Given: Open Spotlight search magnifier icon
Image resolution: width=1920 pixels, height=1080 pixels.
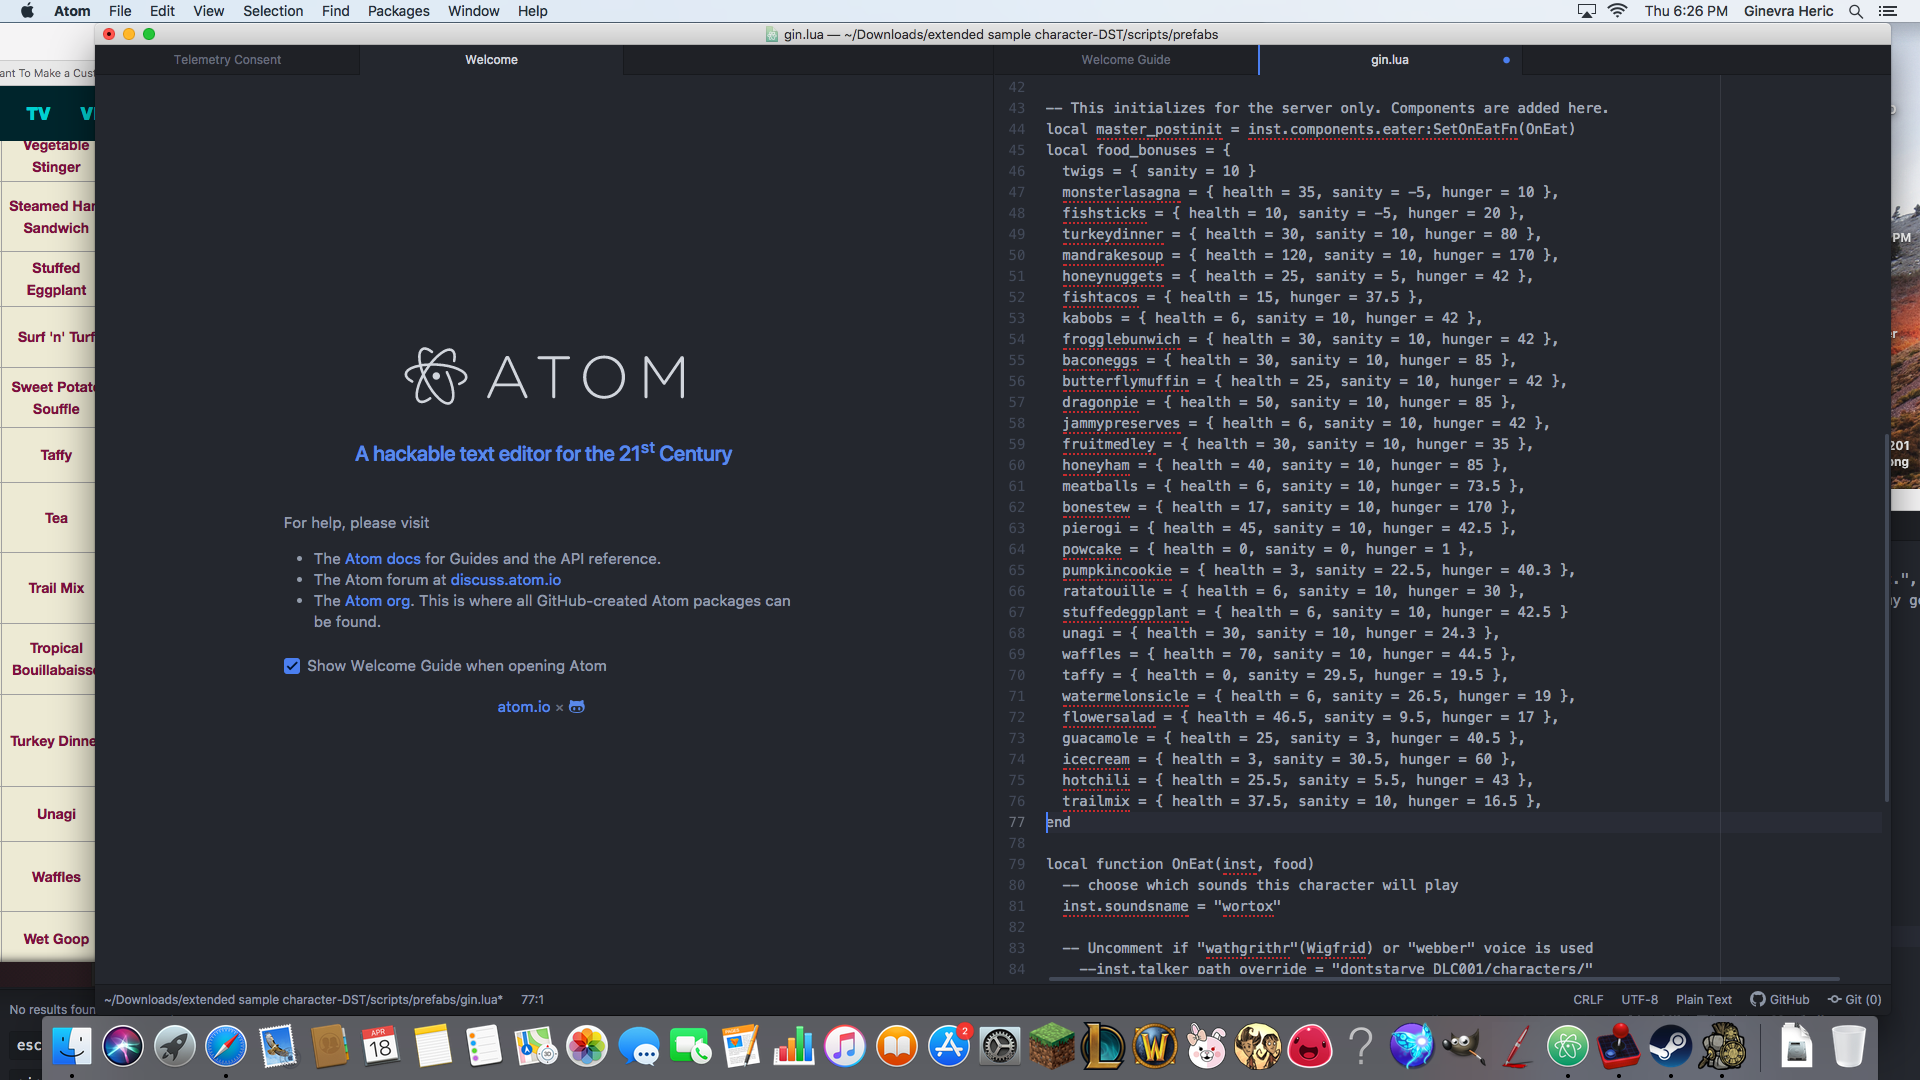Looking at the screenshot, I should 1855,11.
